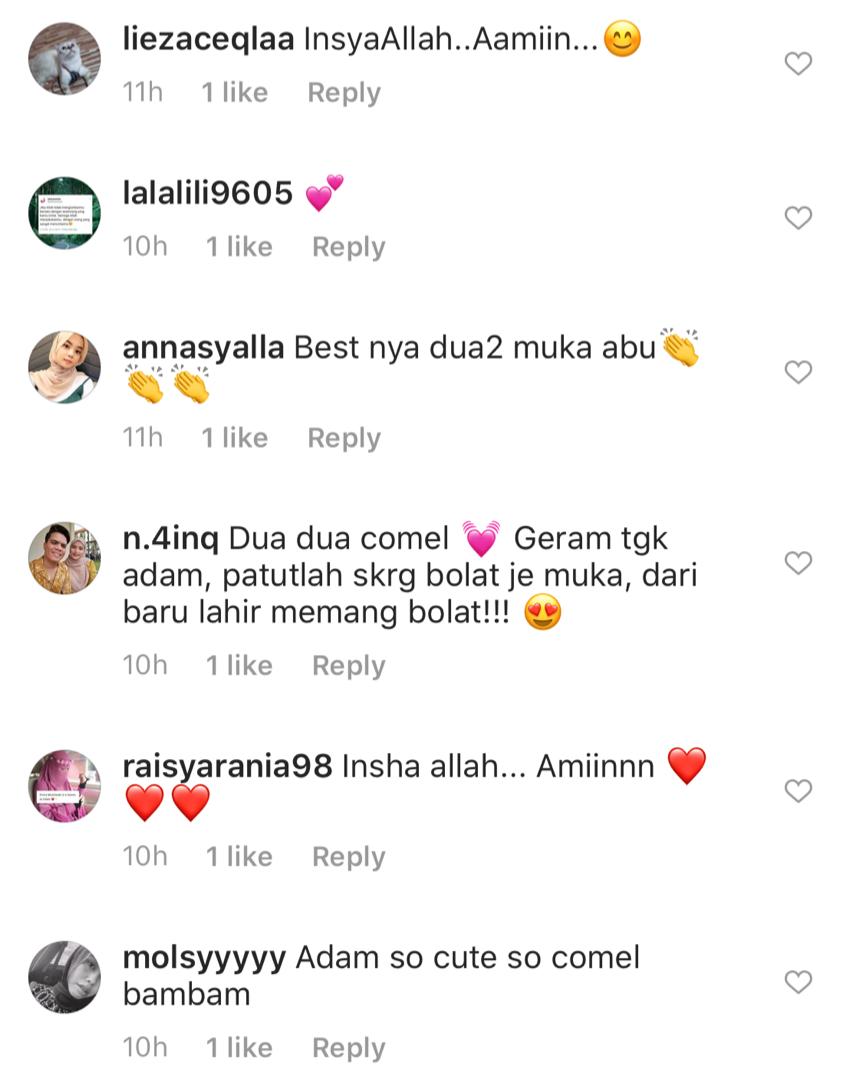This screenshot has width=863, height=1080.
Task: Reply to lalalili9605's comment
Action: pyautogui.click(x=349, y=247)
